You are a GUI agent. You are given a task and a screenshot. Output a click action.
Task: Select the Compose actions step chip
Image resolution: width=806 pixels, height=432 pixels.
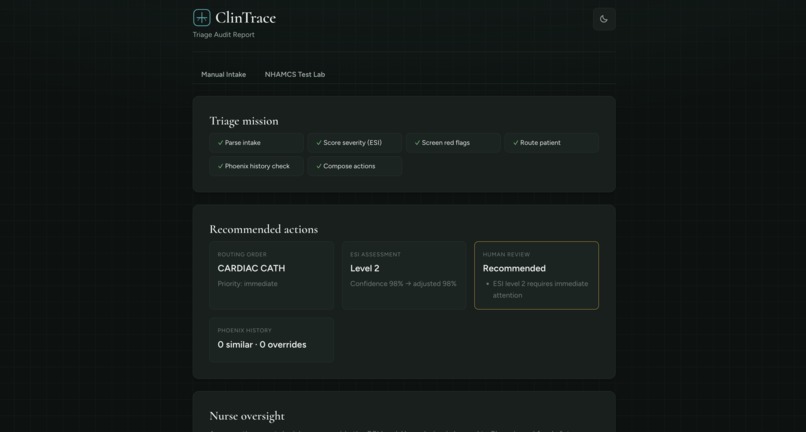[x=355, y=166]
